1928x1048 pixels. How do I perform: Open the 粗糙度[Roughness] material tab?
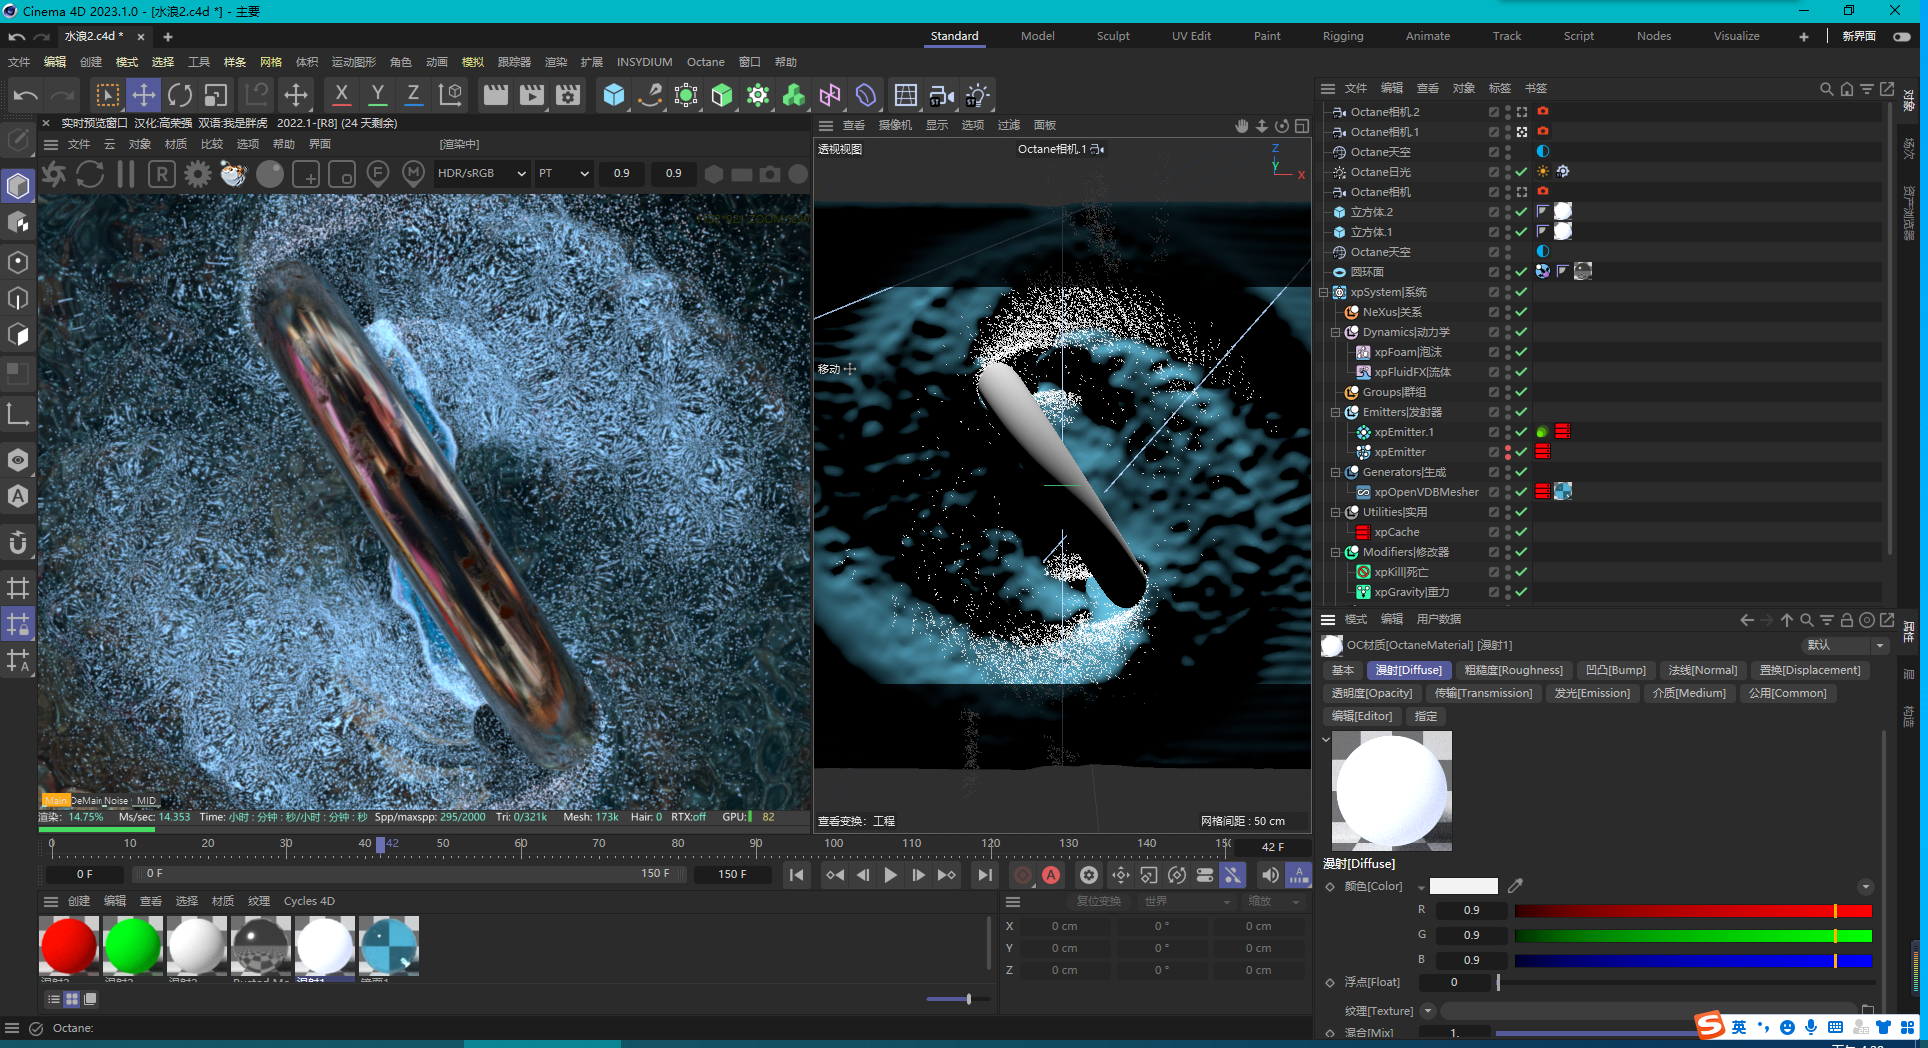[x=1512, y=670]
